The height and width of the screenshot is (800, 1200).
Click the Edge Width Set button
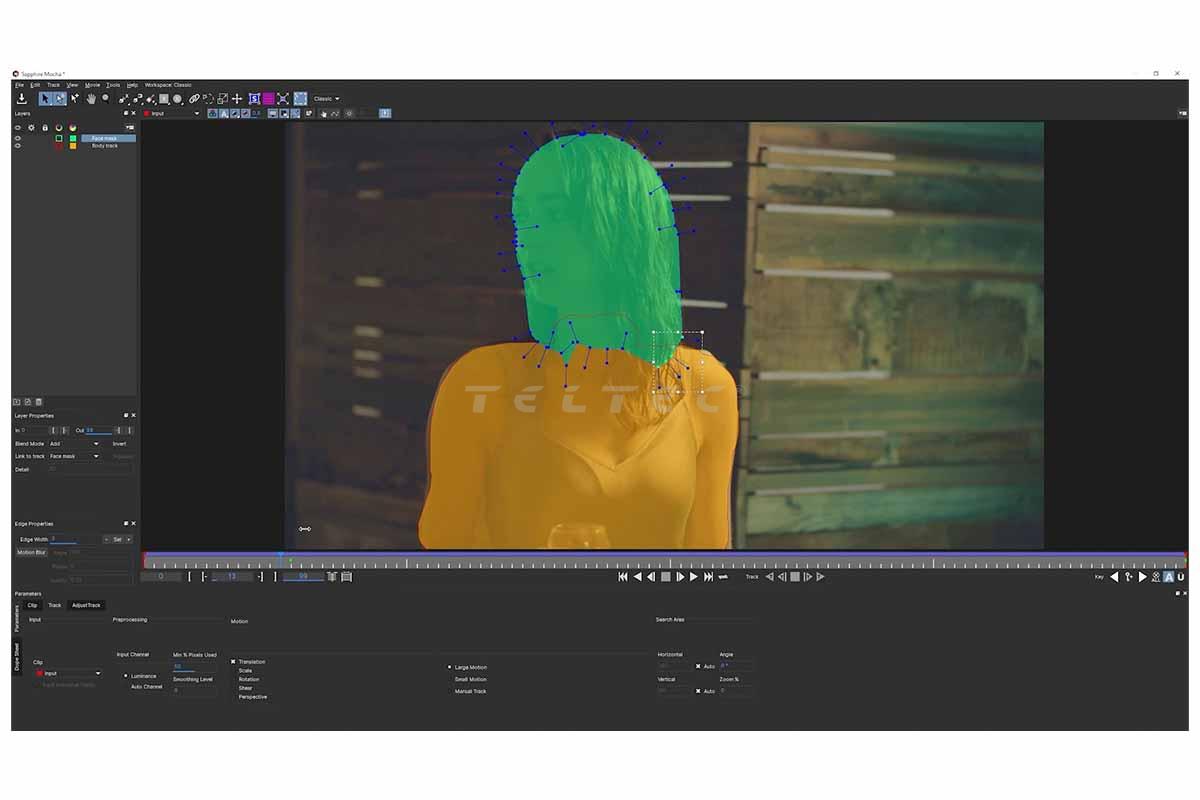click(117, 539)
